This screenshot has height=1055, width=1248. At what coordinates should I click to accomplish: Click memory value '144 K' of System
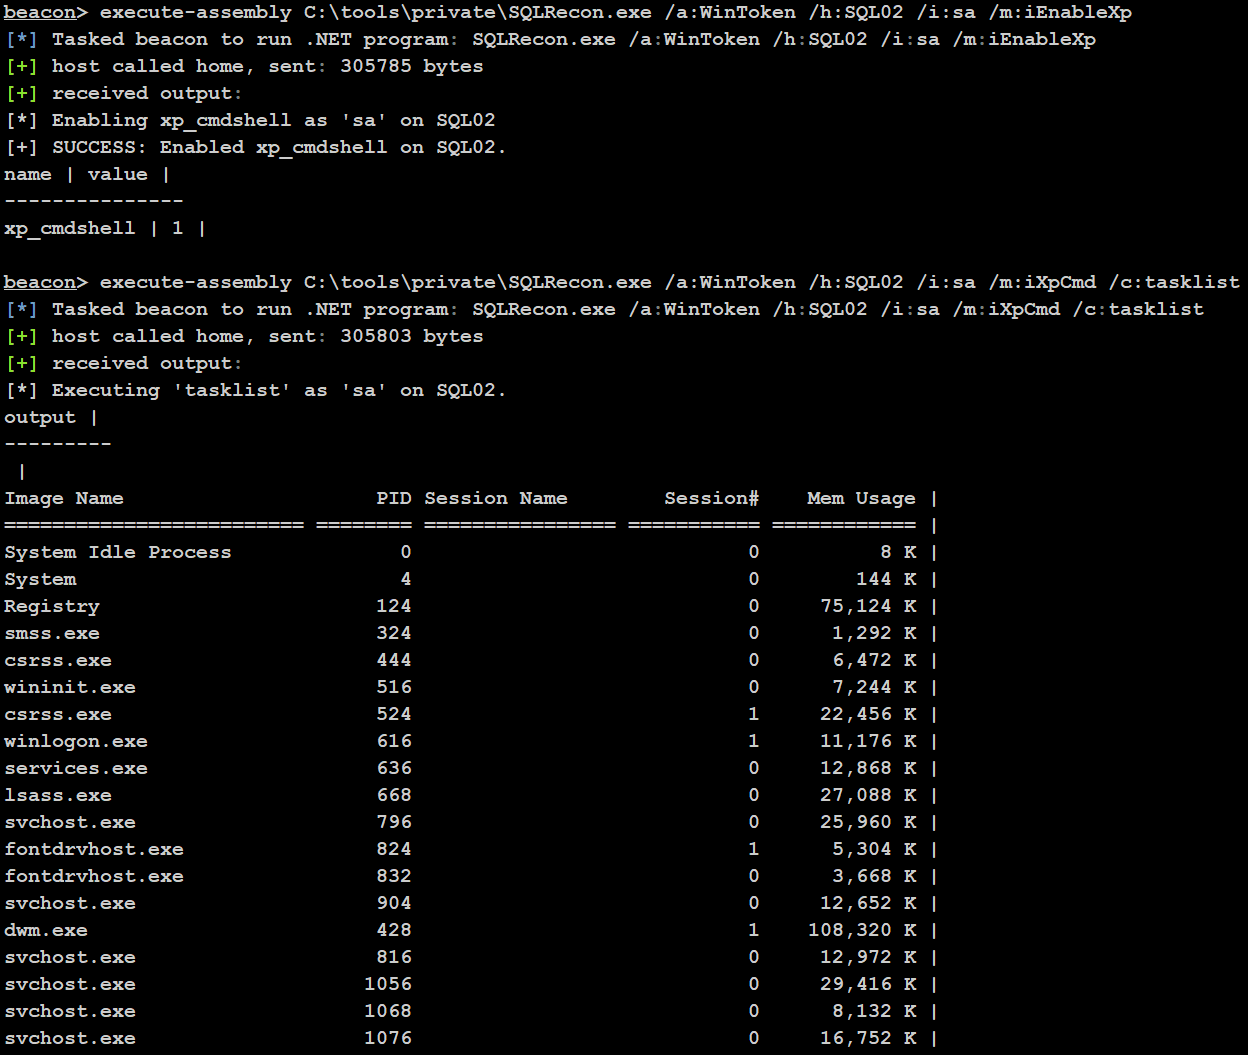[x=886, y=579]
